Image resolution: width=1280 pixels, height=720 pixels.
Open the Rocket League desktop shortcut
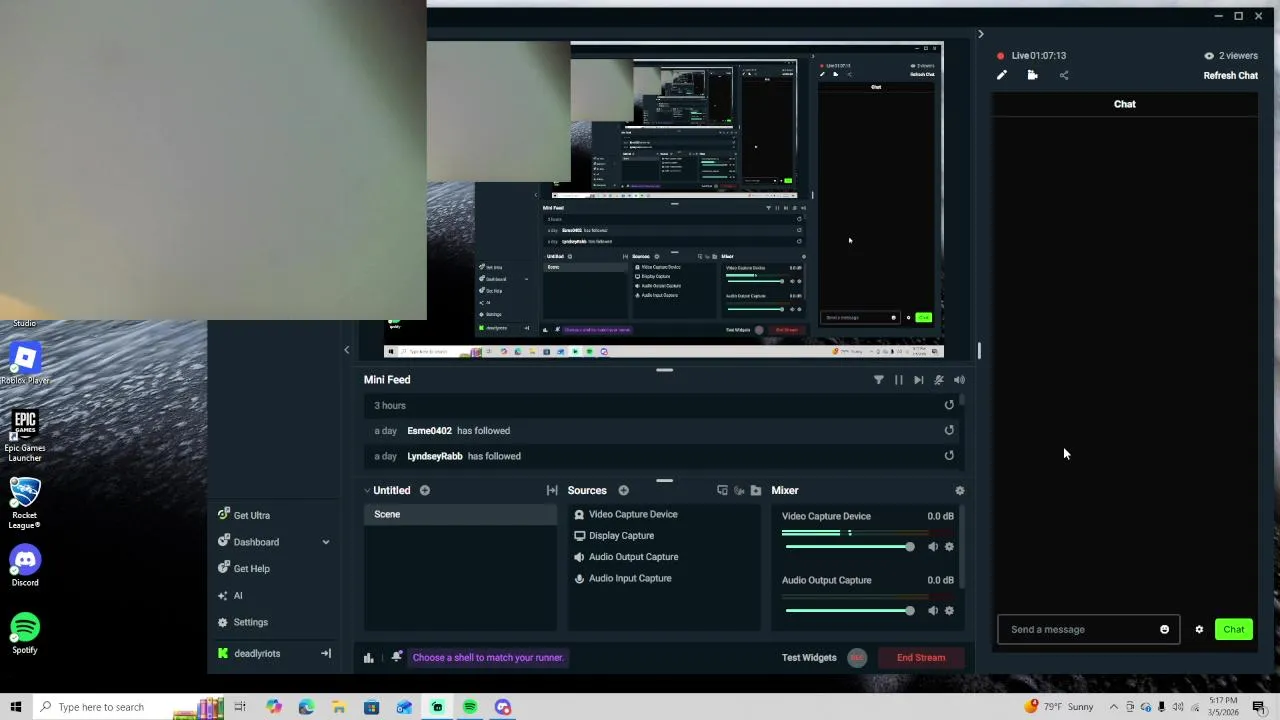[25, 503]
